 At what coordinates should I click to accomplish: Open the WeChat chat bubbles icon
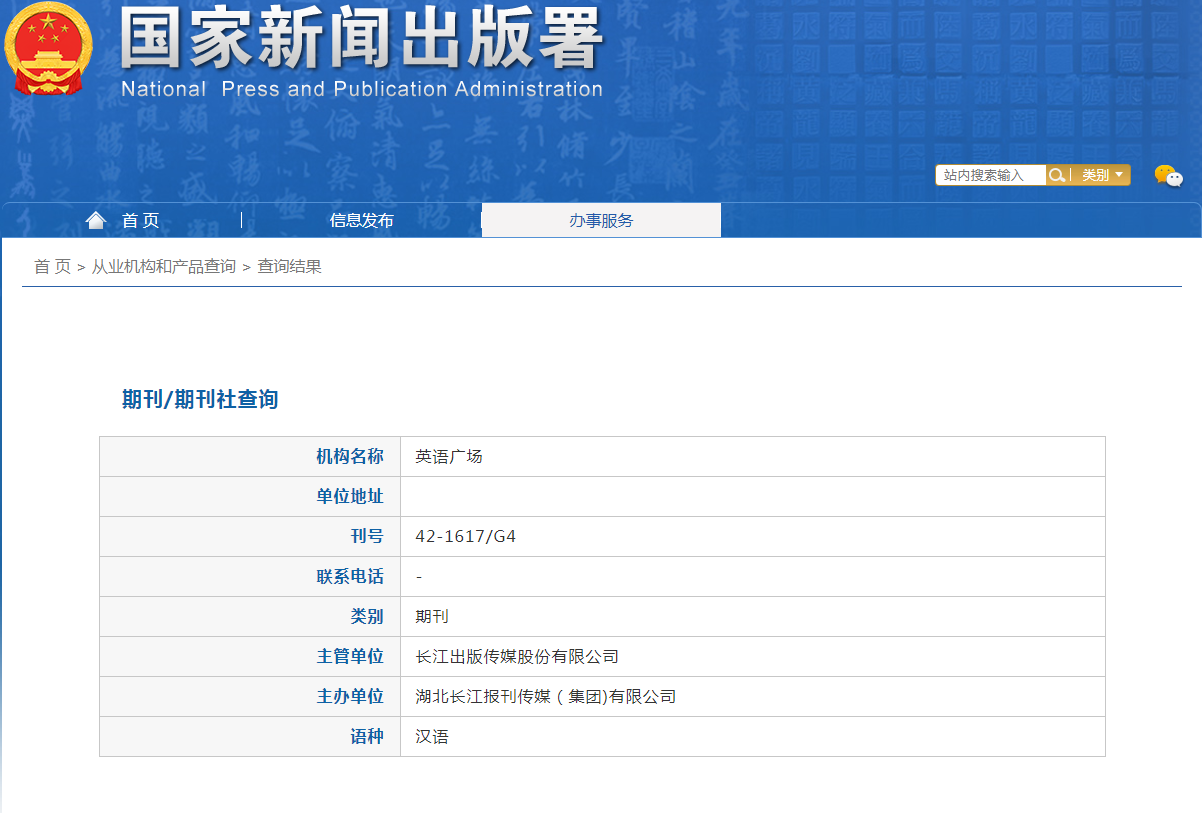(x=1167, y=176)
